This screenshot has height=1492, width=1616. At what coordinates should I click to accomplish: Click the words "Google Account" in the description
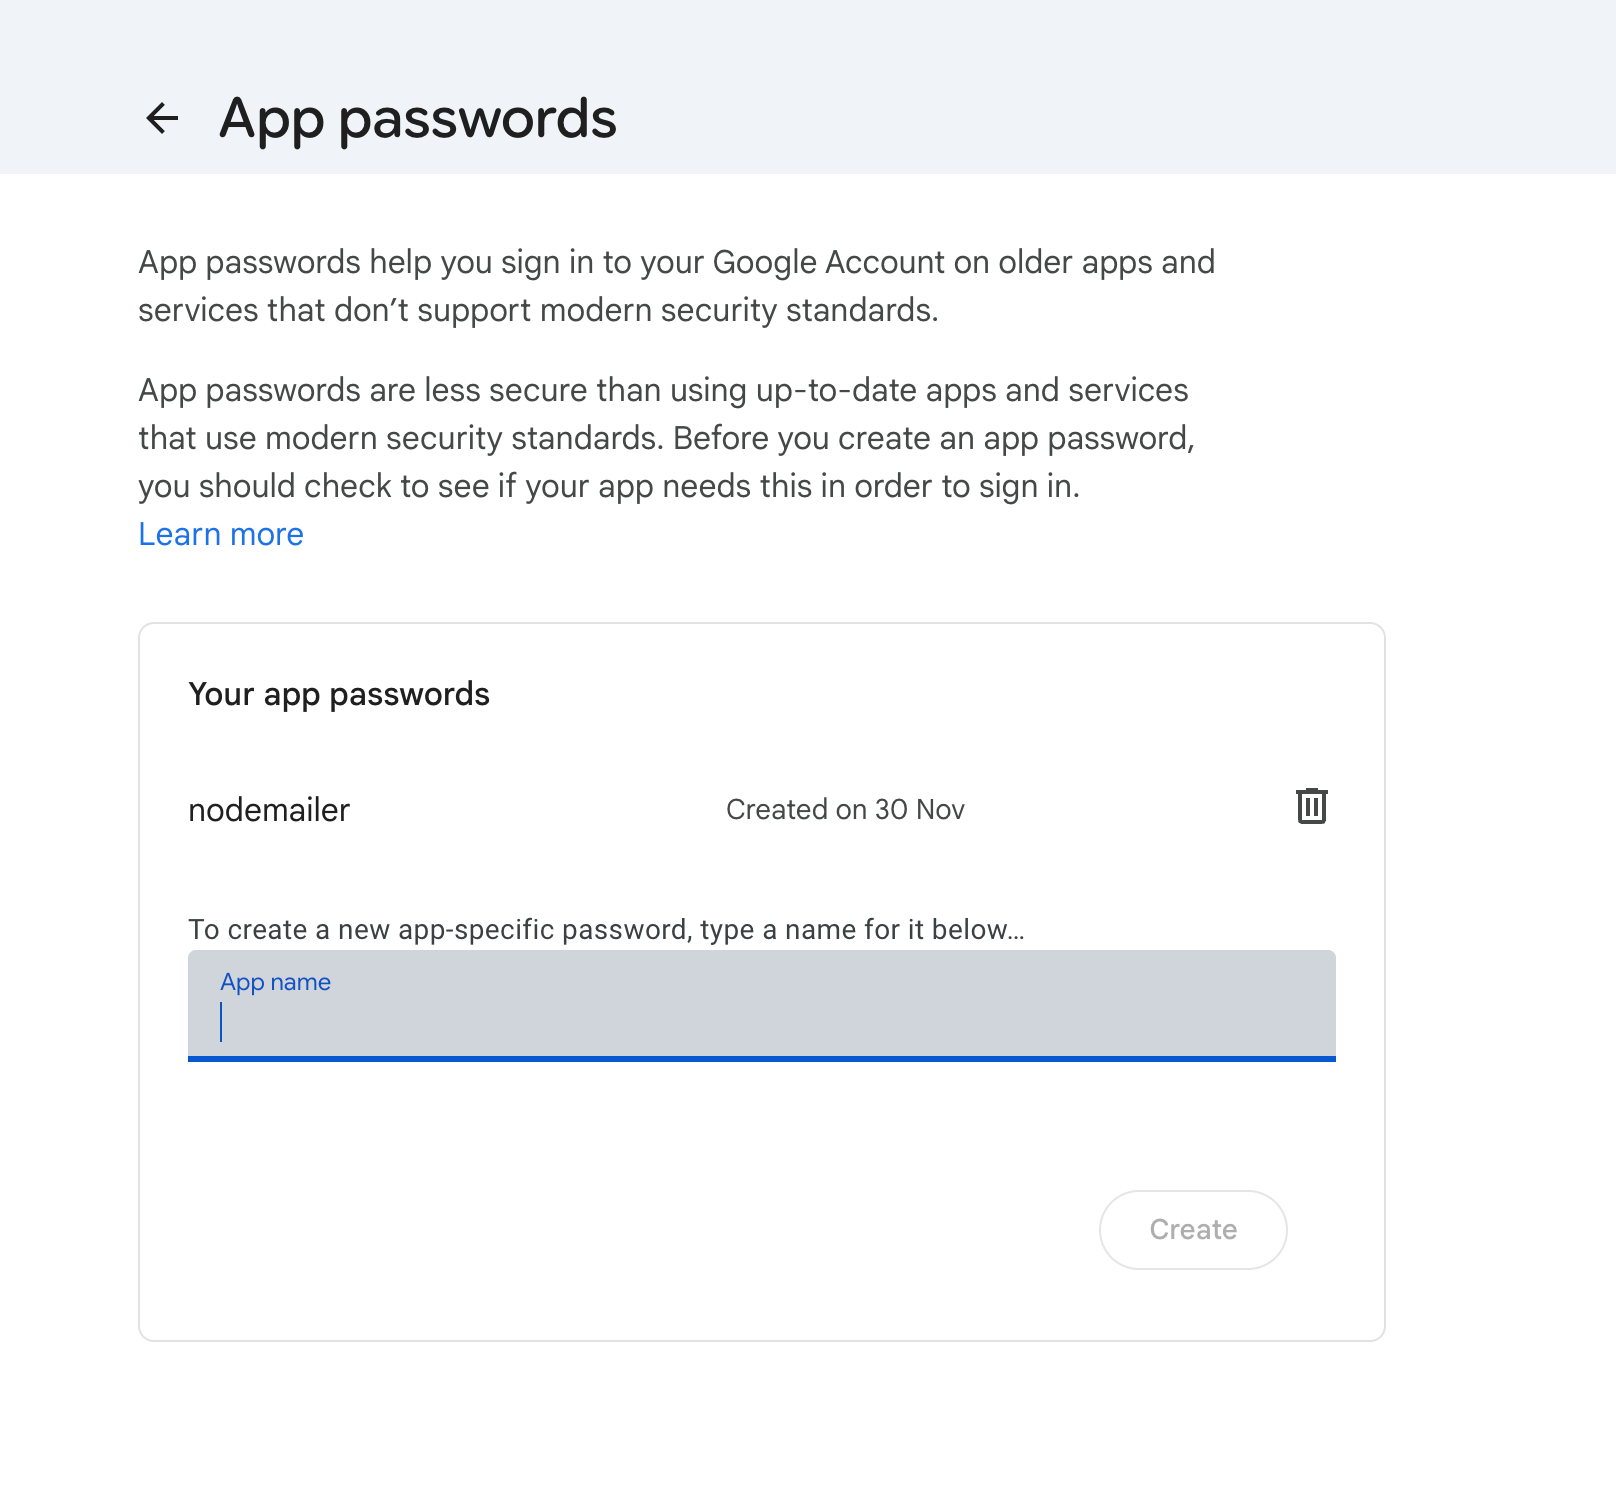[828, 262]
